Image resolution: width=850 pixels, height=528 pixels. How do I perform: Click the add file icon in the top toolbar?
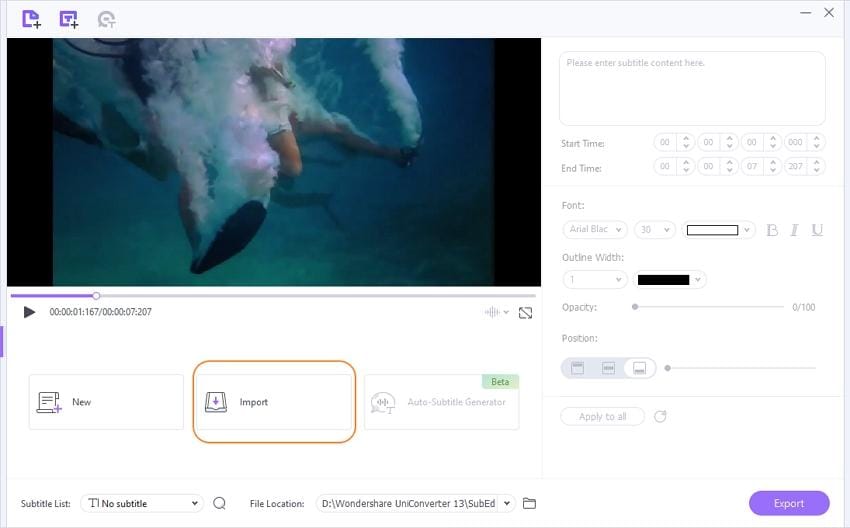pyautogui.click(x=31, y=19)
